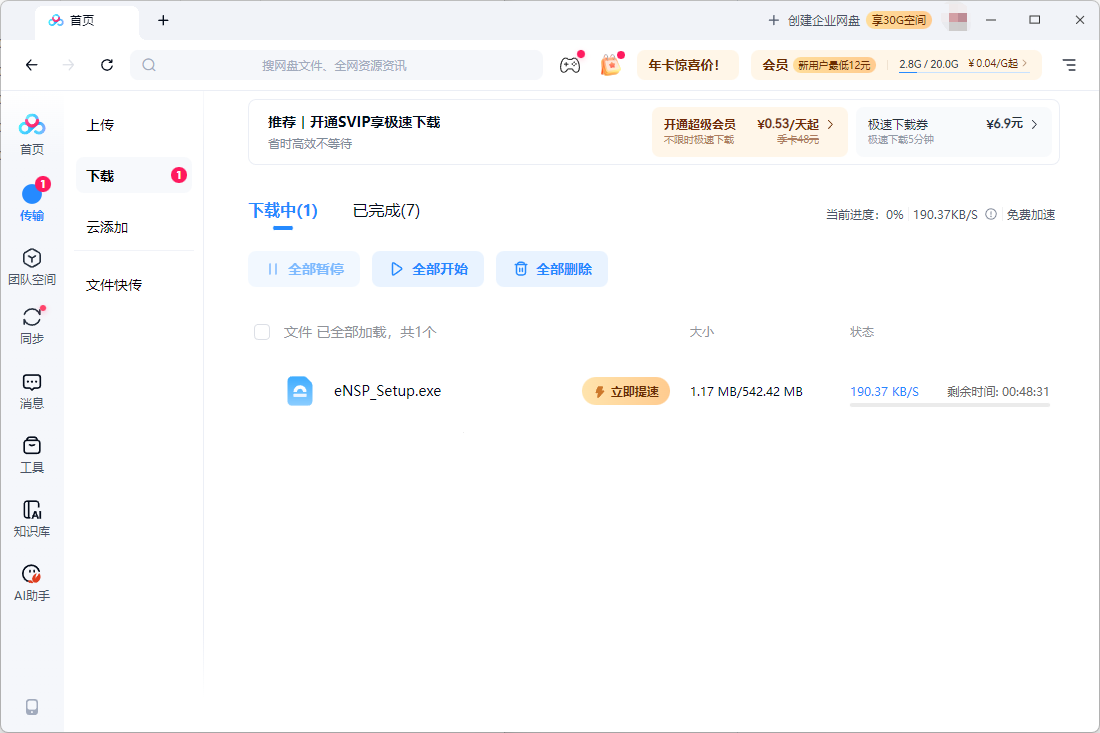The image size is (1100, 733).
Task: Open storage quota 2.8G/20.0G details arrow
Action: pos(1024,63)
